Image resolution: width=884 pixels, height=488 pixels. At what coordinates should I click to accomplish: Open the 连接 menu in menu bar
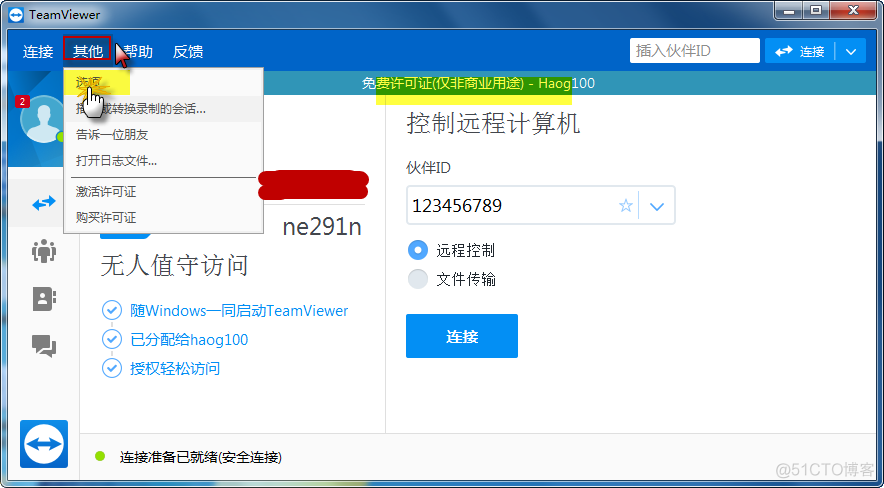point(38,52)
